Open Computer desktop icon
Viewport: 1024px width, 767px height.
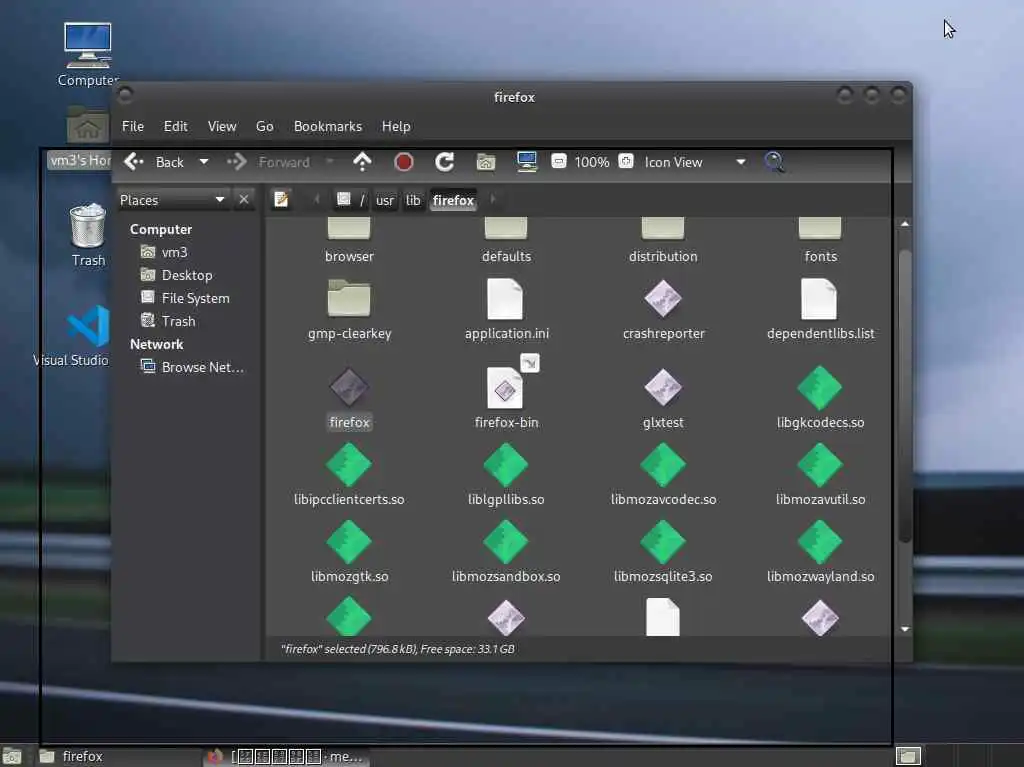pos(88,55)
